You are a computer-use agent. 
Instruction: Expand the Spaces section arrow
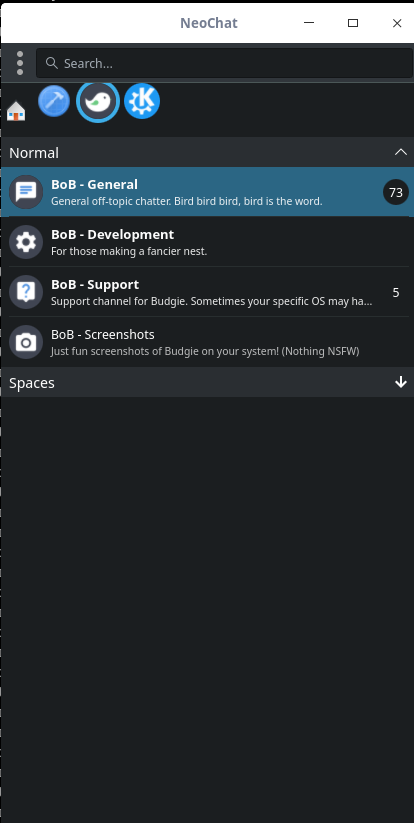tap(400, 382)
